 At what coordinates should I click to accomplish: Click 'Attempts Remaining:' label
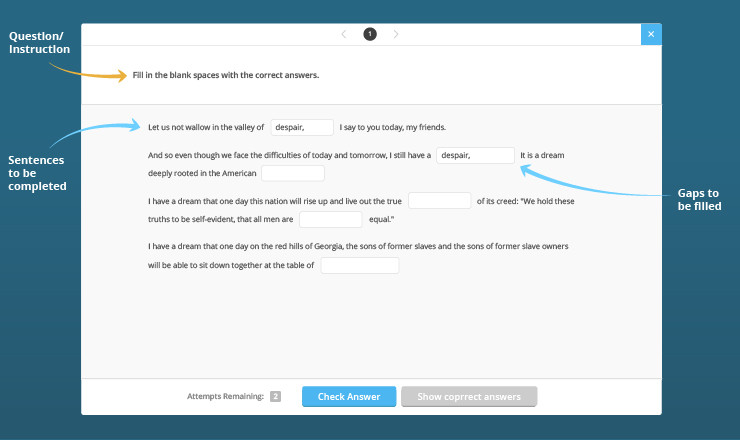point(225,397)
